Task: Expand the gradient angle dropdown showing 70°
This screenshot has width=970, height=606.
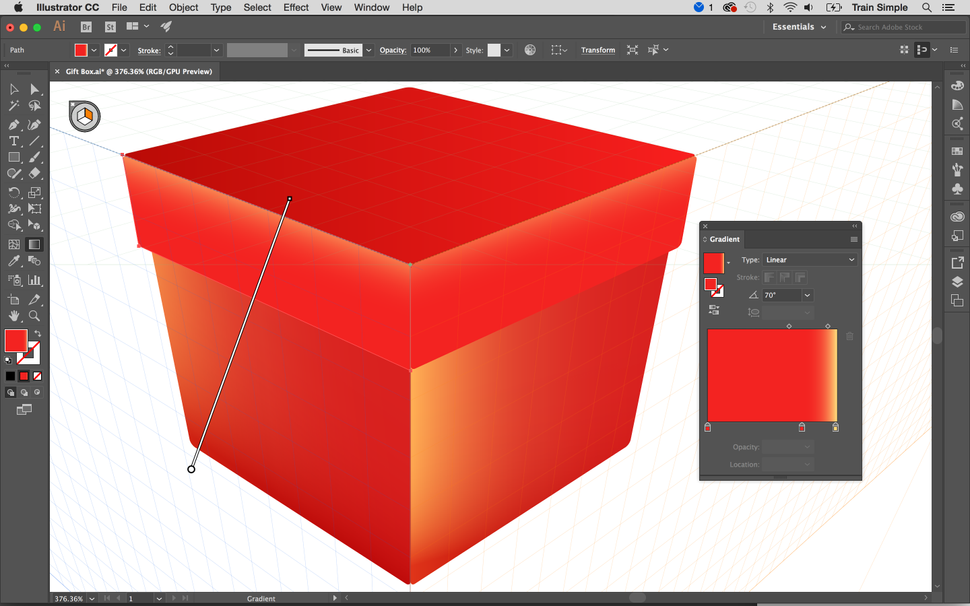Action: coord(806,296)
